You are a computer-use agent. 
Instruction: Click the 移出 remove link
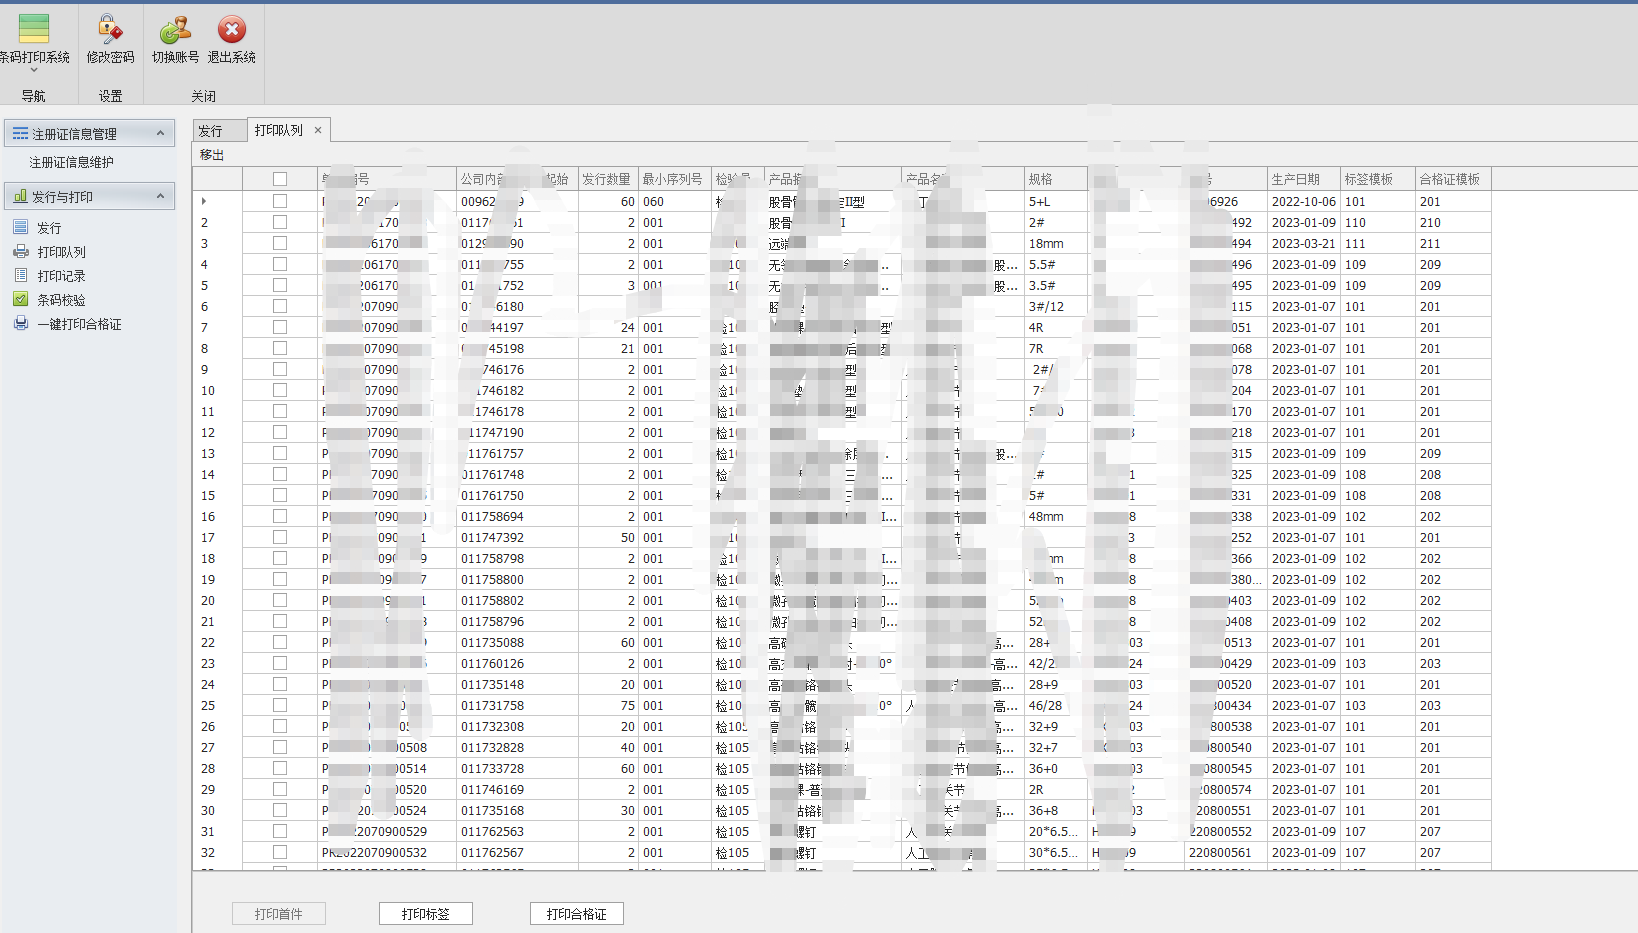coord(212,155)
